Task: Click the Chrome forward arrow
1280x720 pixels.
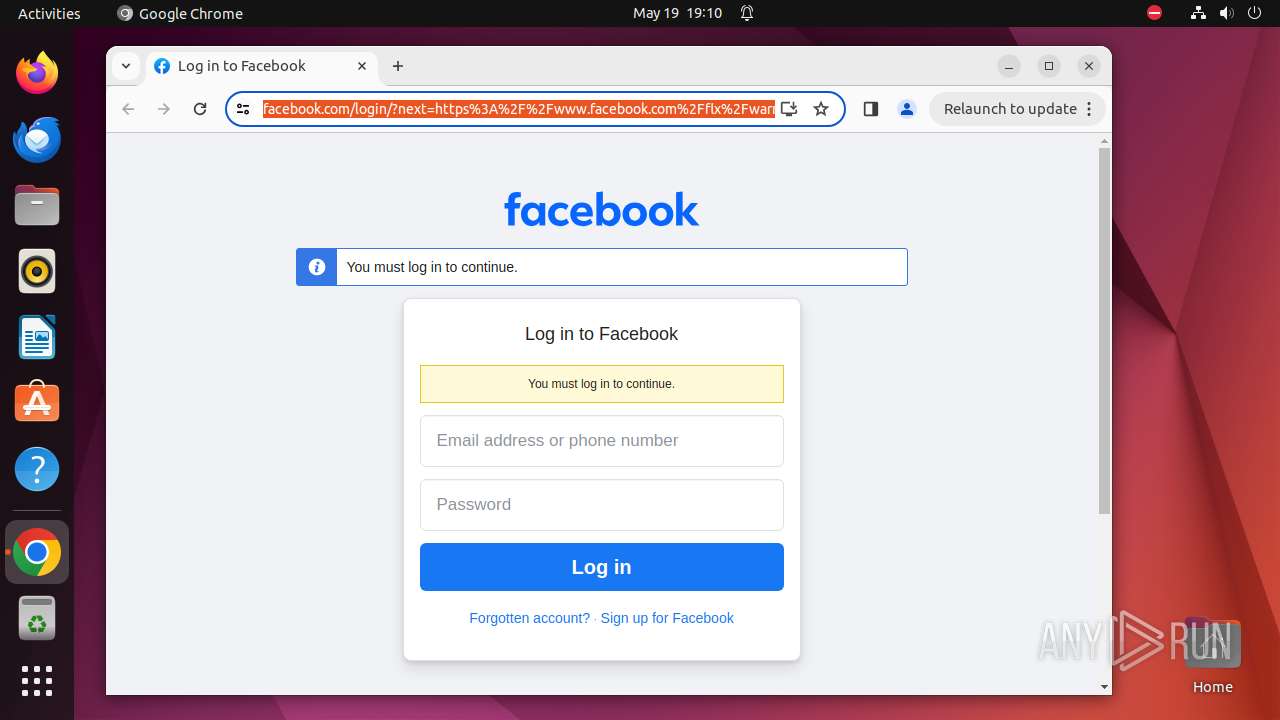Action: 164,109
